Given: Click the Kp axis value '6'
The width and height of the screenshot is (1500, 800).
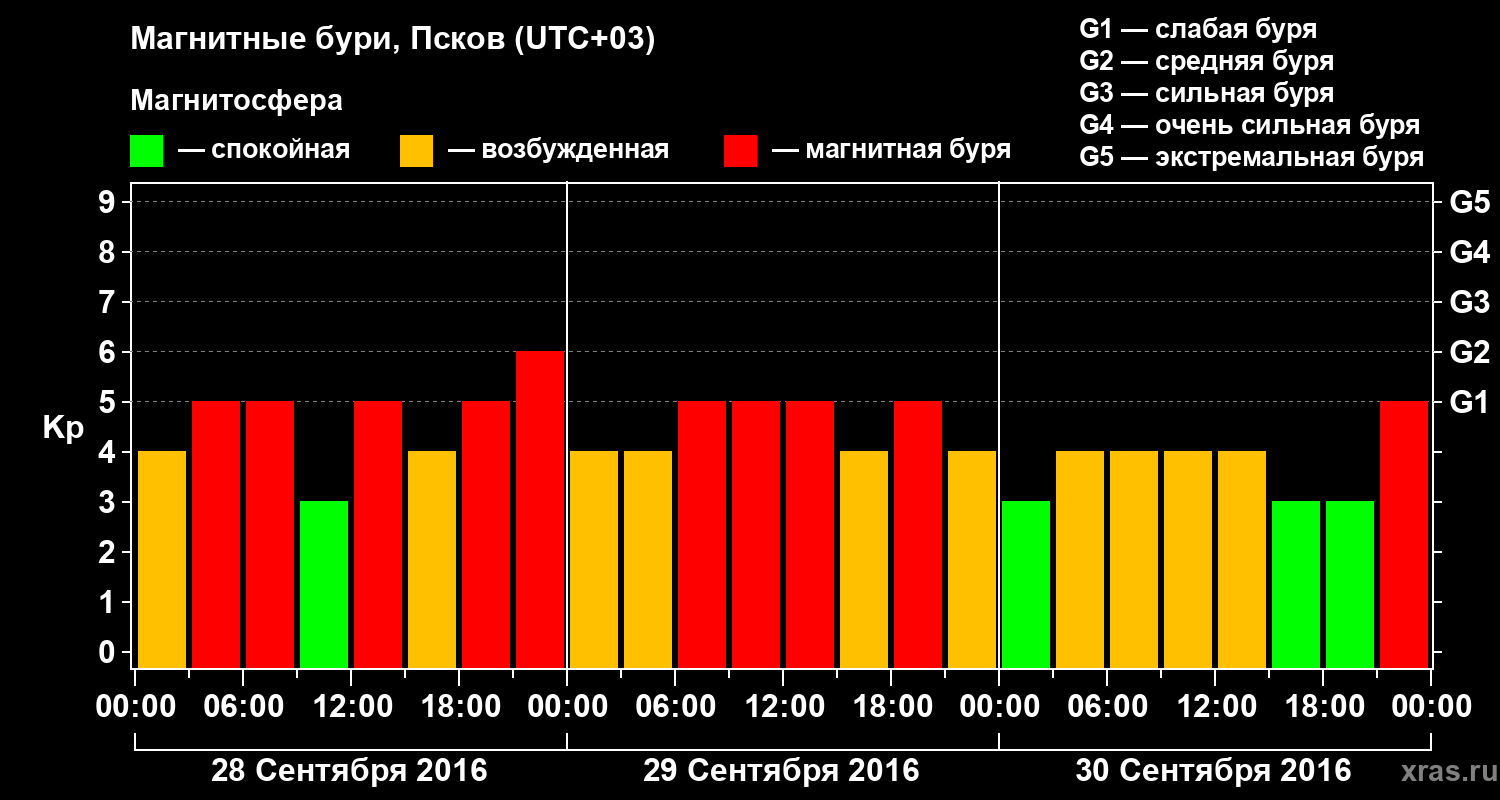Looking at the screenshot, I should click(x=109, y=352).
